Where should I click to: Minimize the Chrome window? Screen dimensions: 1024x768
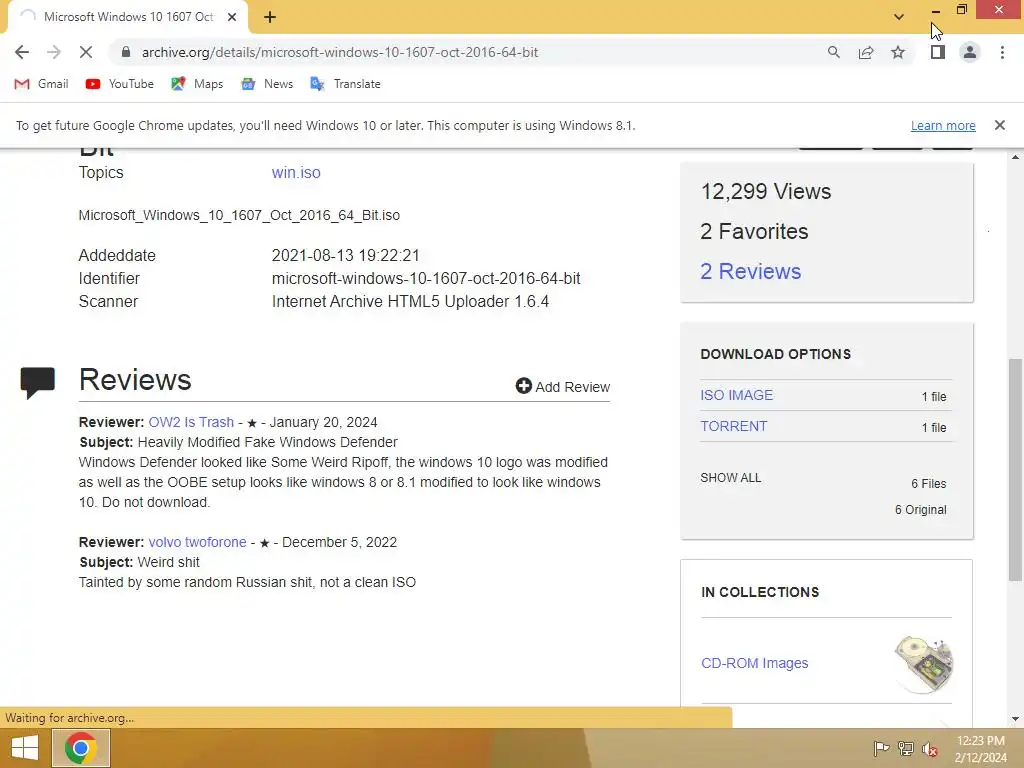coord(935,10)
